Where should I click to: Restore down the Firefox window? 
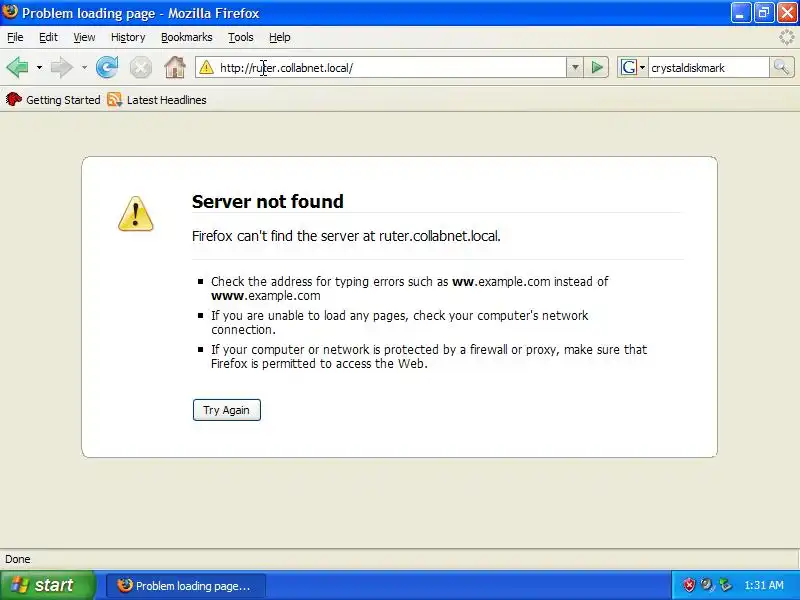[x=764, y=13]
